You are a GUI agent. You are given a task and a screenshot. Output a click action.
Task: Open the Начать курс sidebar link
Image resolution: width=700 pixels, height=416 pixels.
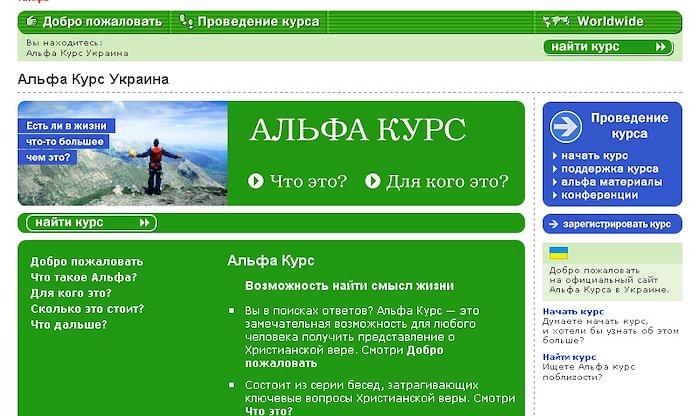(x=573, y=312)
